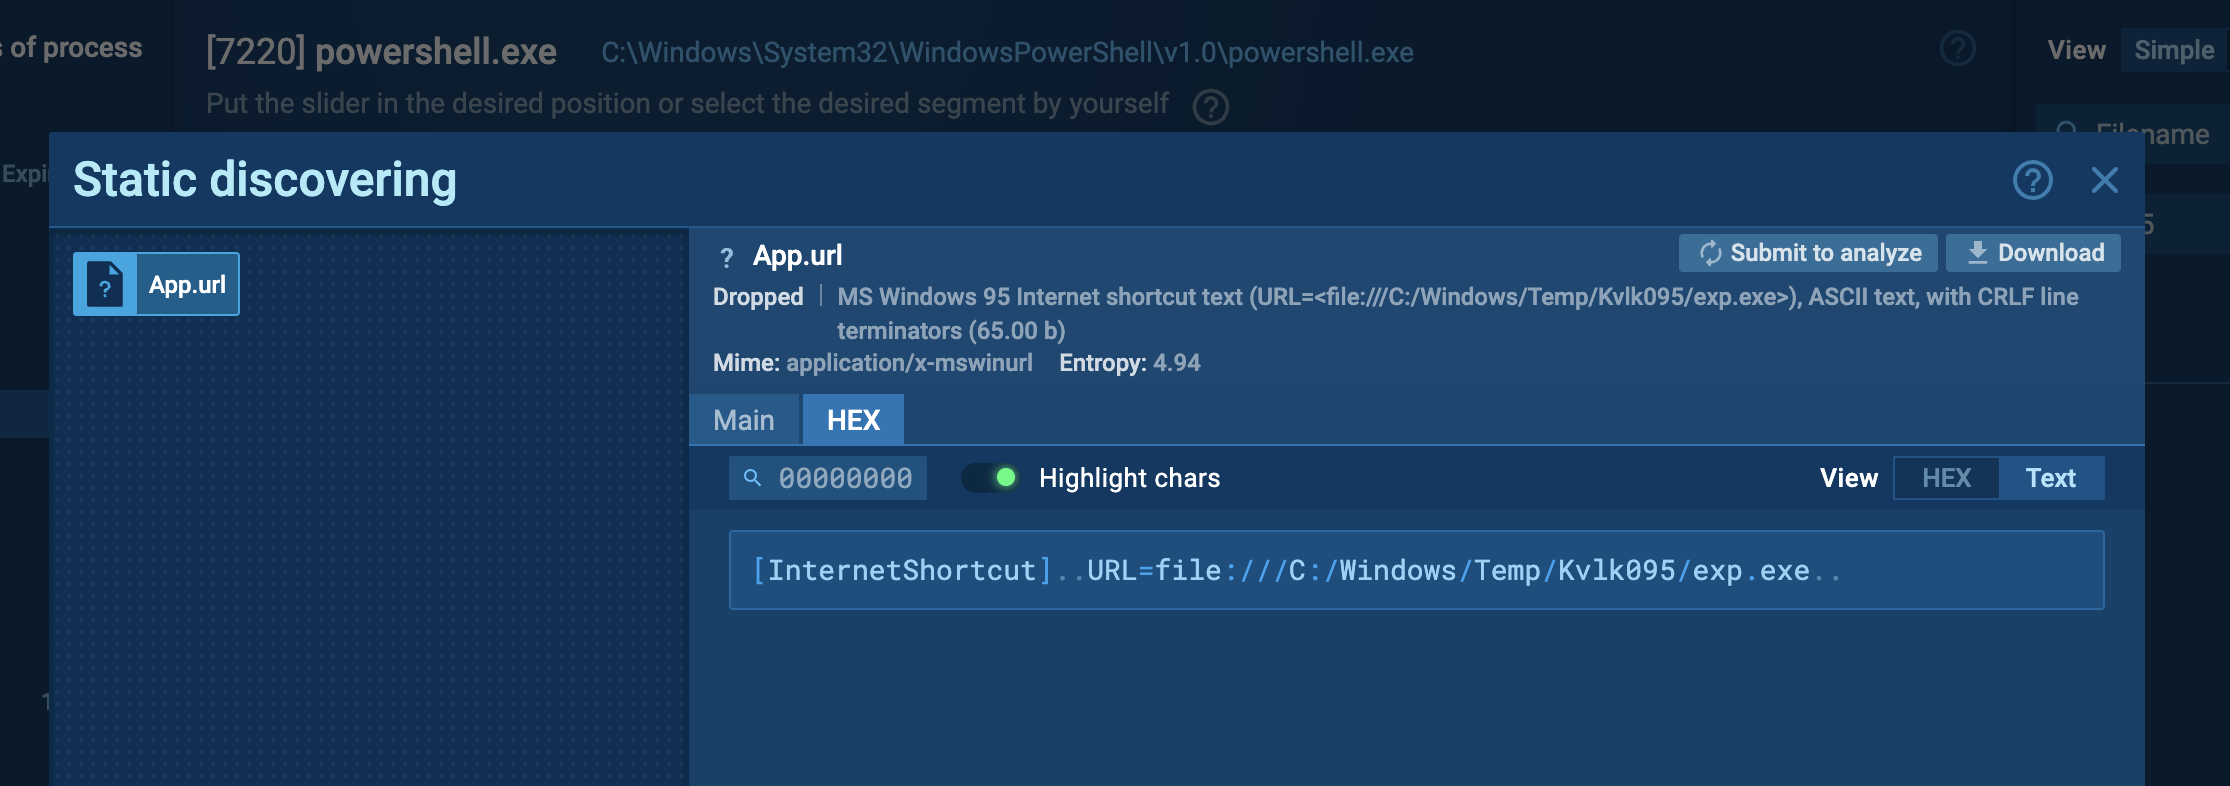Download the App.url file

[x=2034, y=253]
